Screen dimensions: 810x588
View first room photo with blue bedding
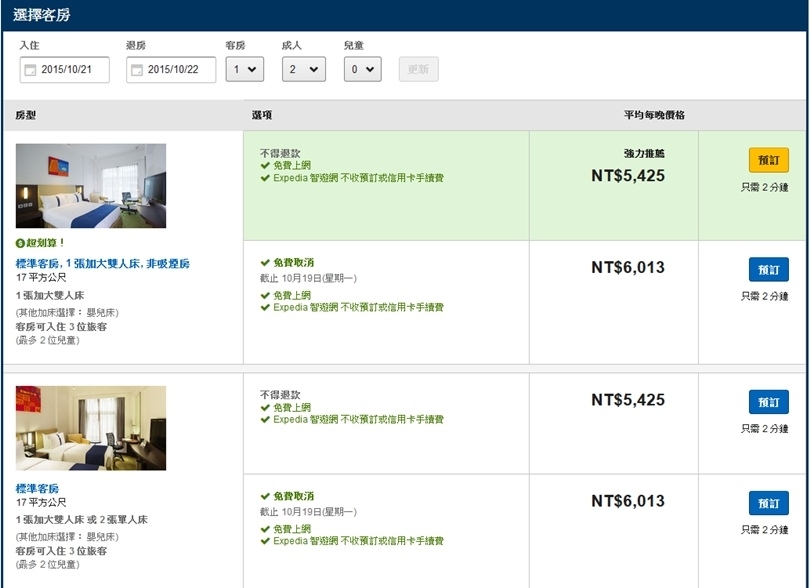click(x=91, y=186)
